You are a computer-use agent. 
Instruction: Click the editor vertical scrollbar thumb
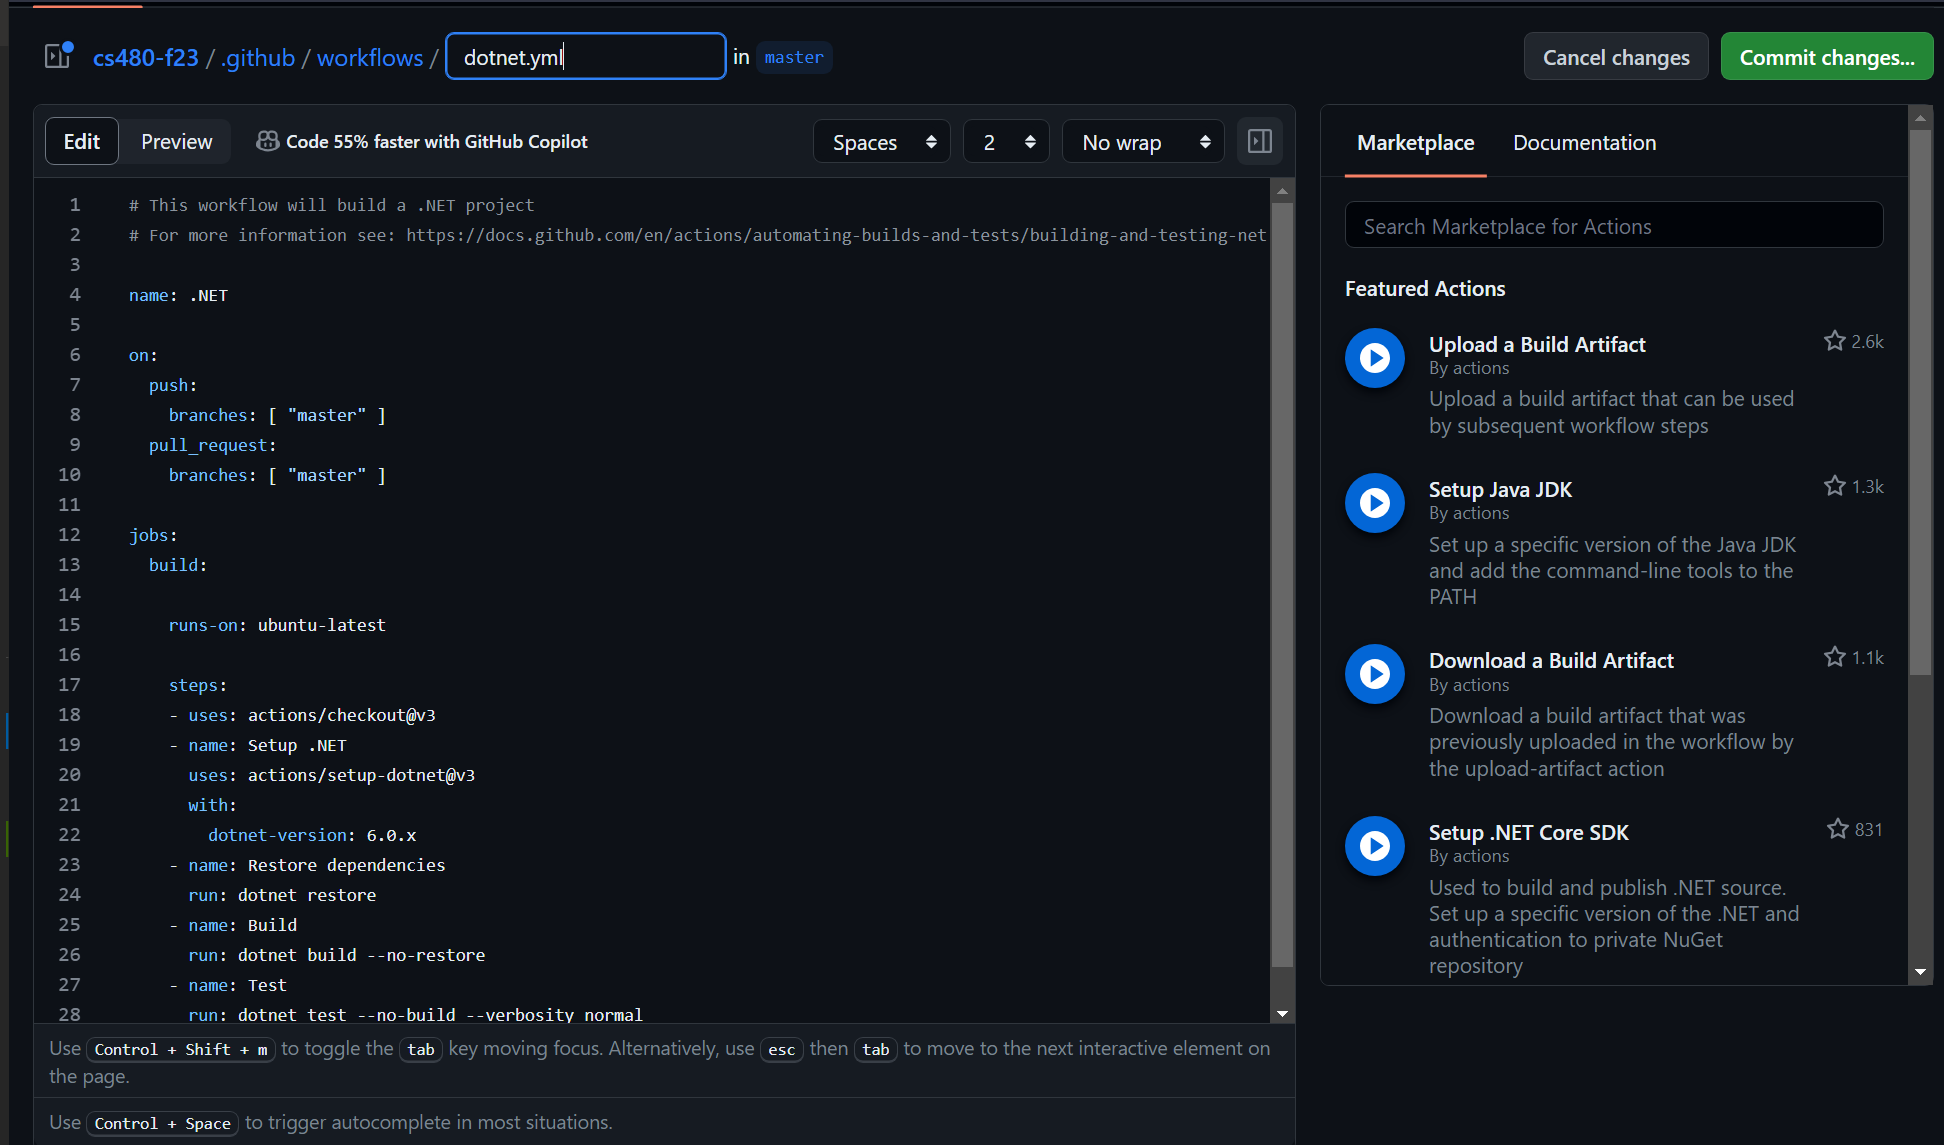(x=1282, y=585)
